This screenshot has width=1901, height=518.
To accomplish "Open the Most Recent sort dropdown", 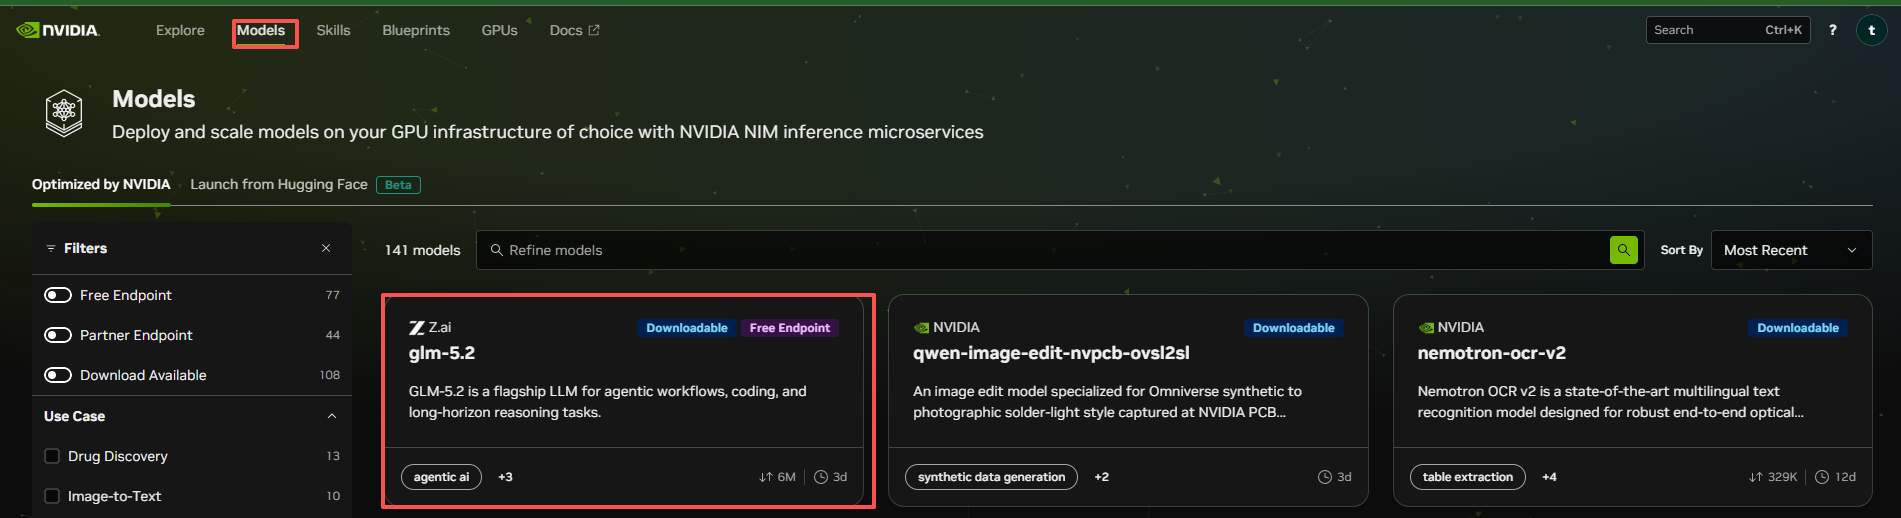I will tap(1791, 250).
